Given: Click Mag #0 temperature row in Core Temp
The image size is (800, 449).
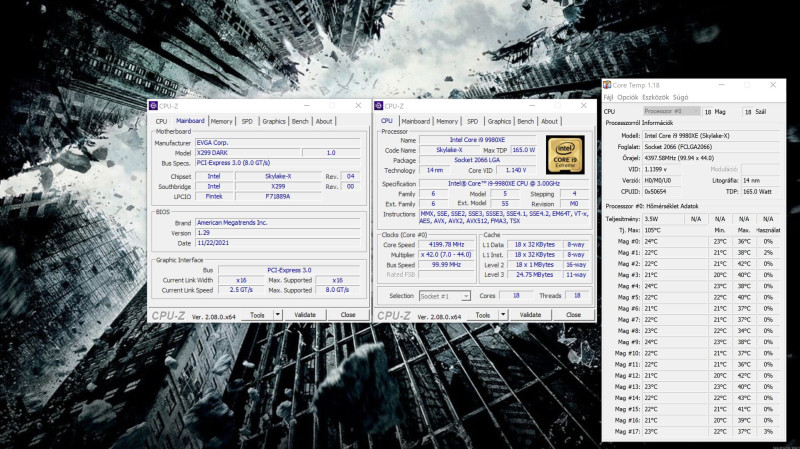Looking at the screenshot, I should coord(692,241).
